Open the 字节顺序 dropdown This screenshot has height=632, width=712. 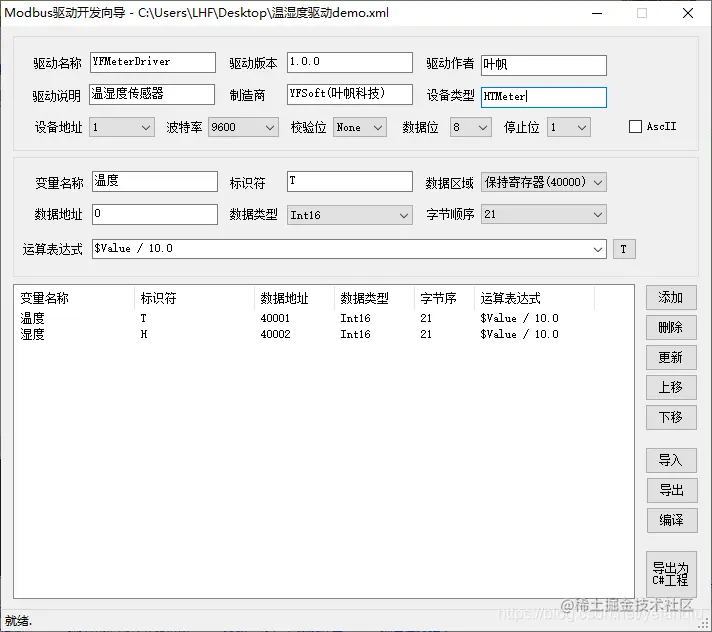coord(544,215)
